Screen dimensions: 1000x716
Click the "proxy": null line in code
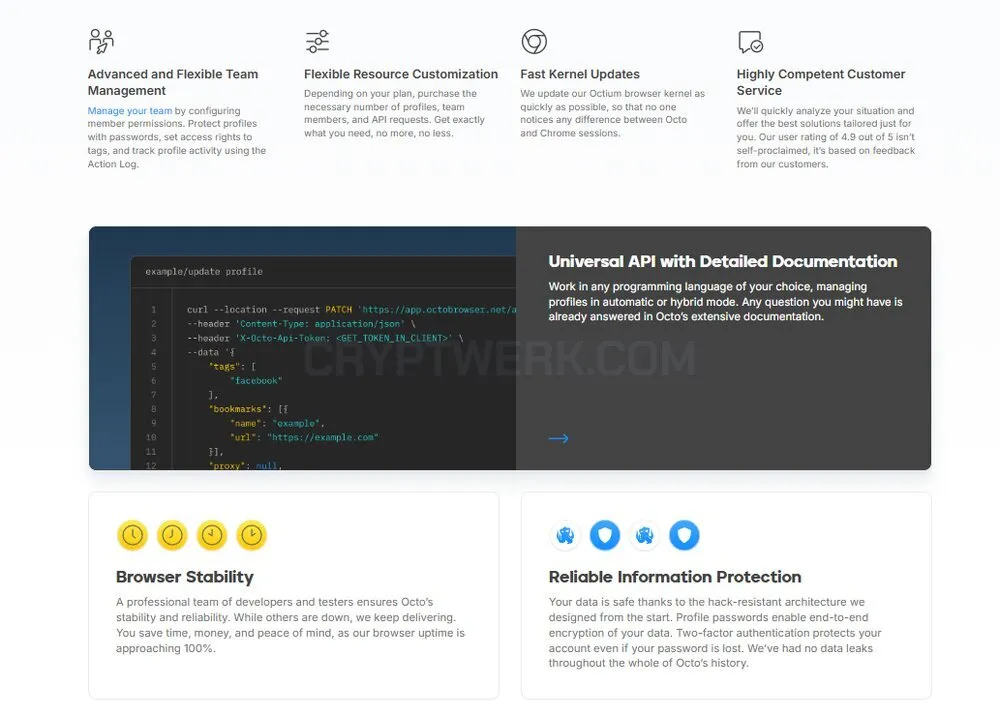245,465
